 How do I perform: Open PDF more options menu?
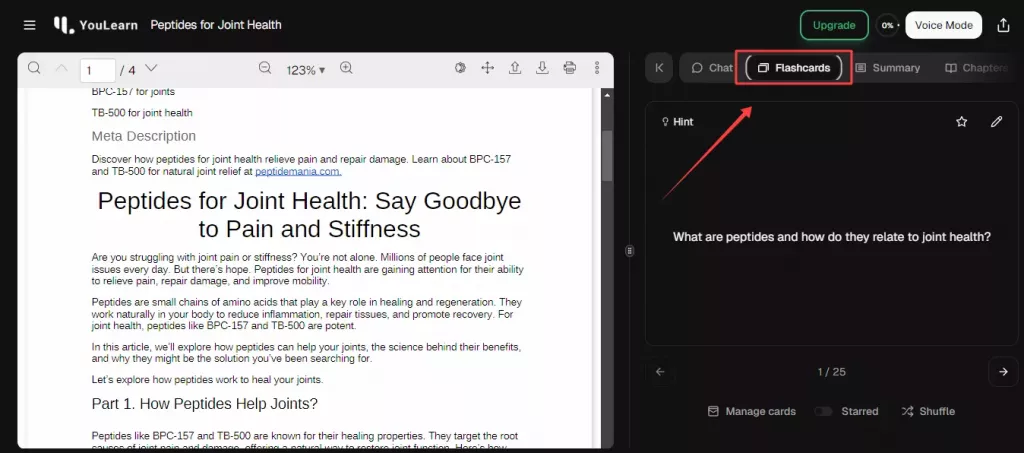click(x=597, y=67)
